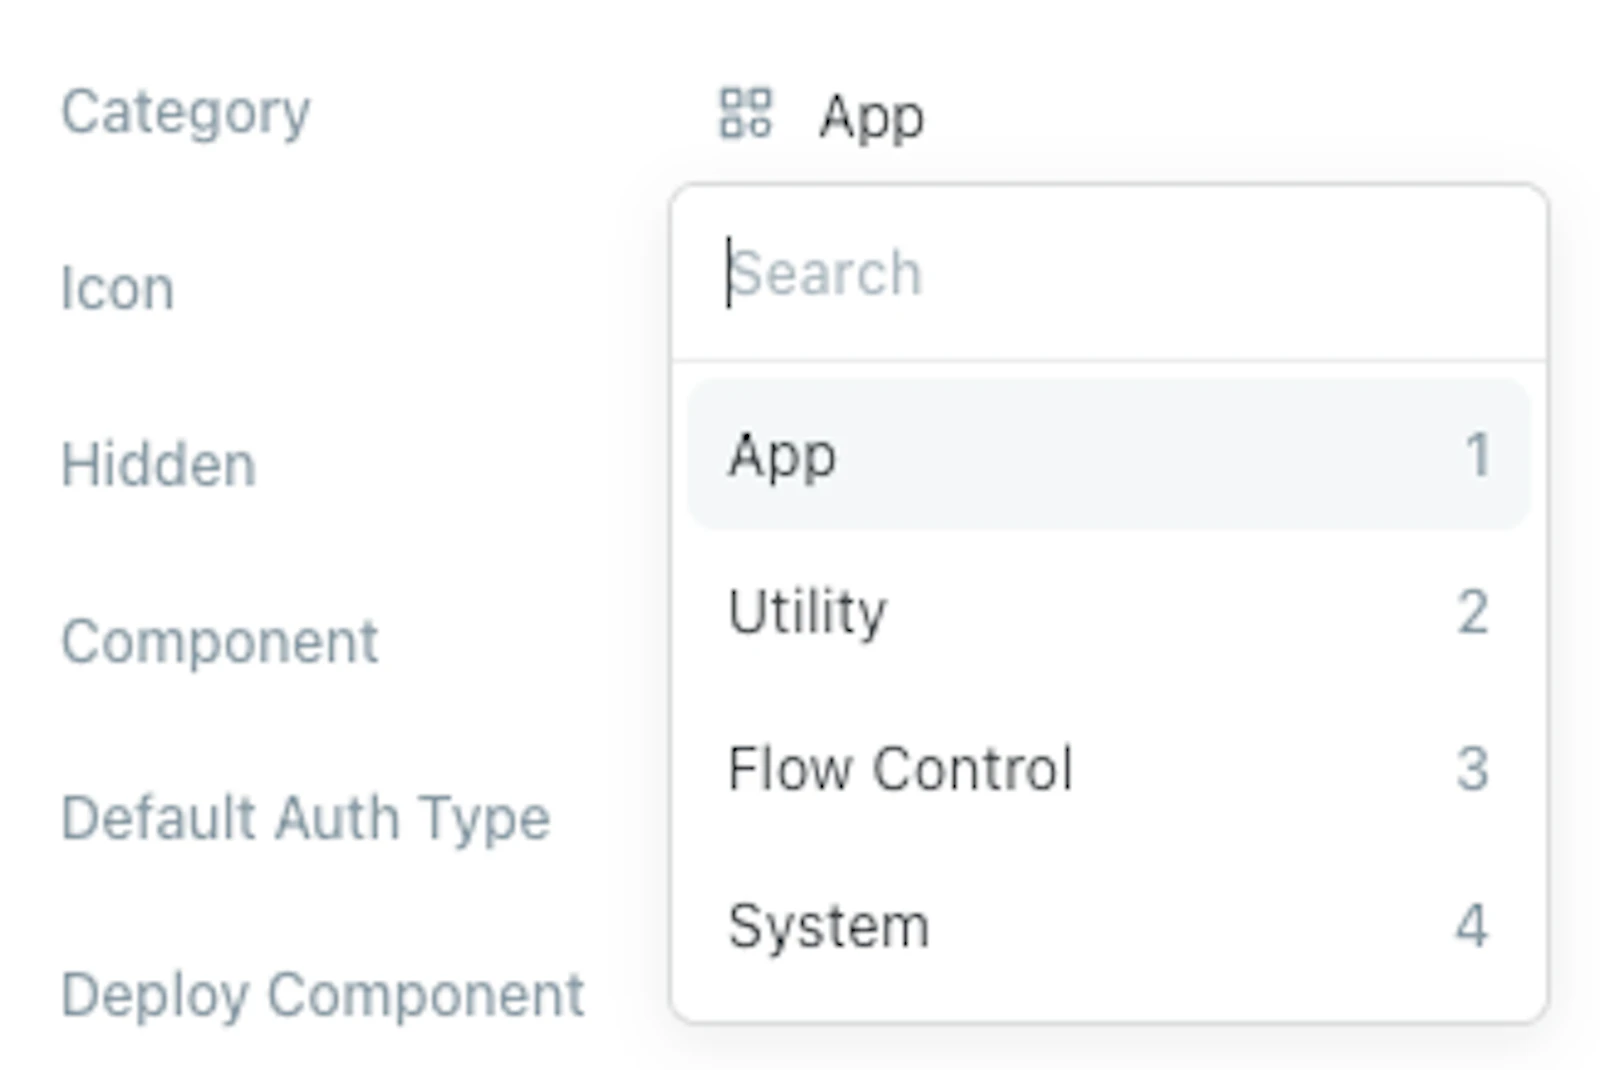Pick System from the category dropdown
1600x1070 pixels.
1109,925
